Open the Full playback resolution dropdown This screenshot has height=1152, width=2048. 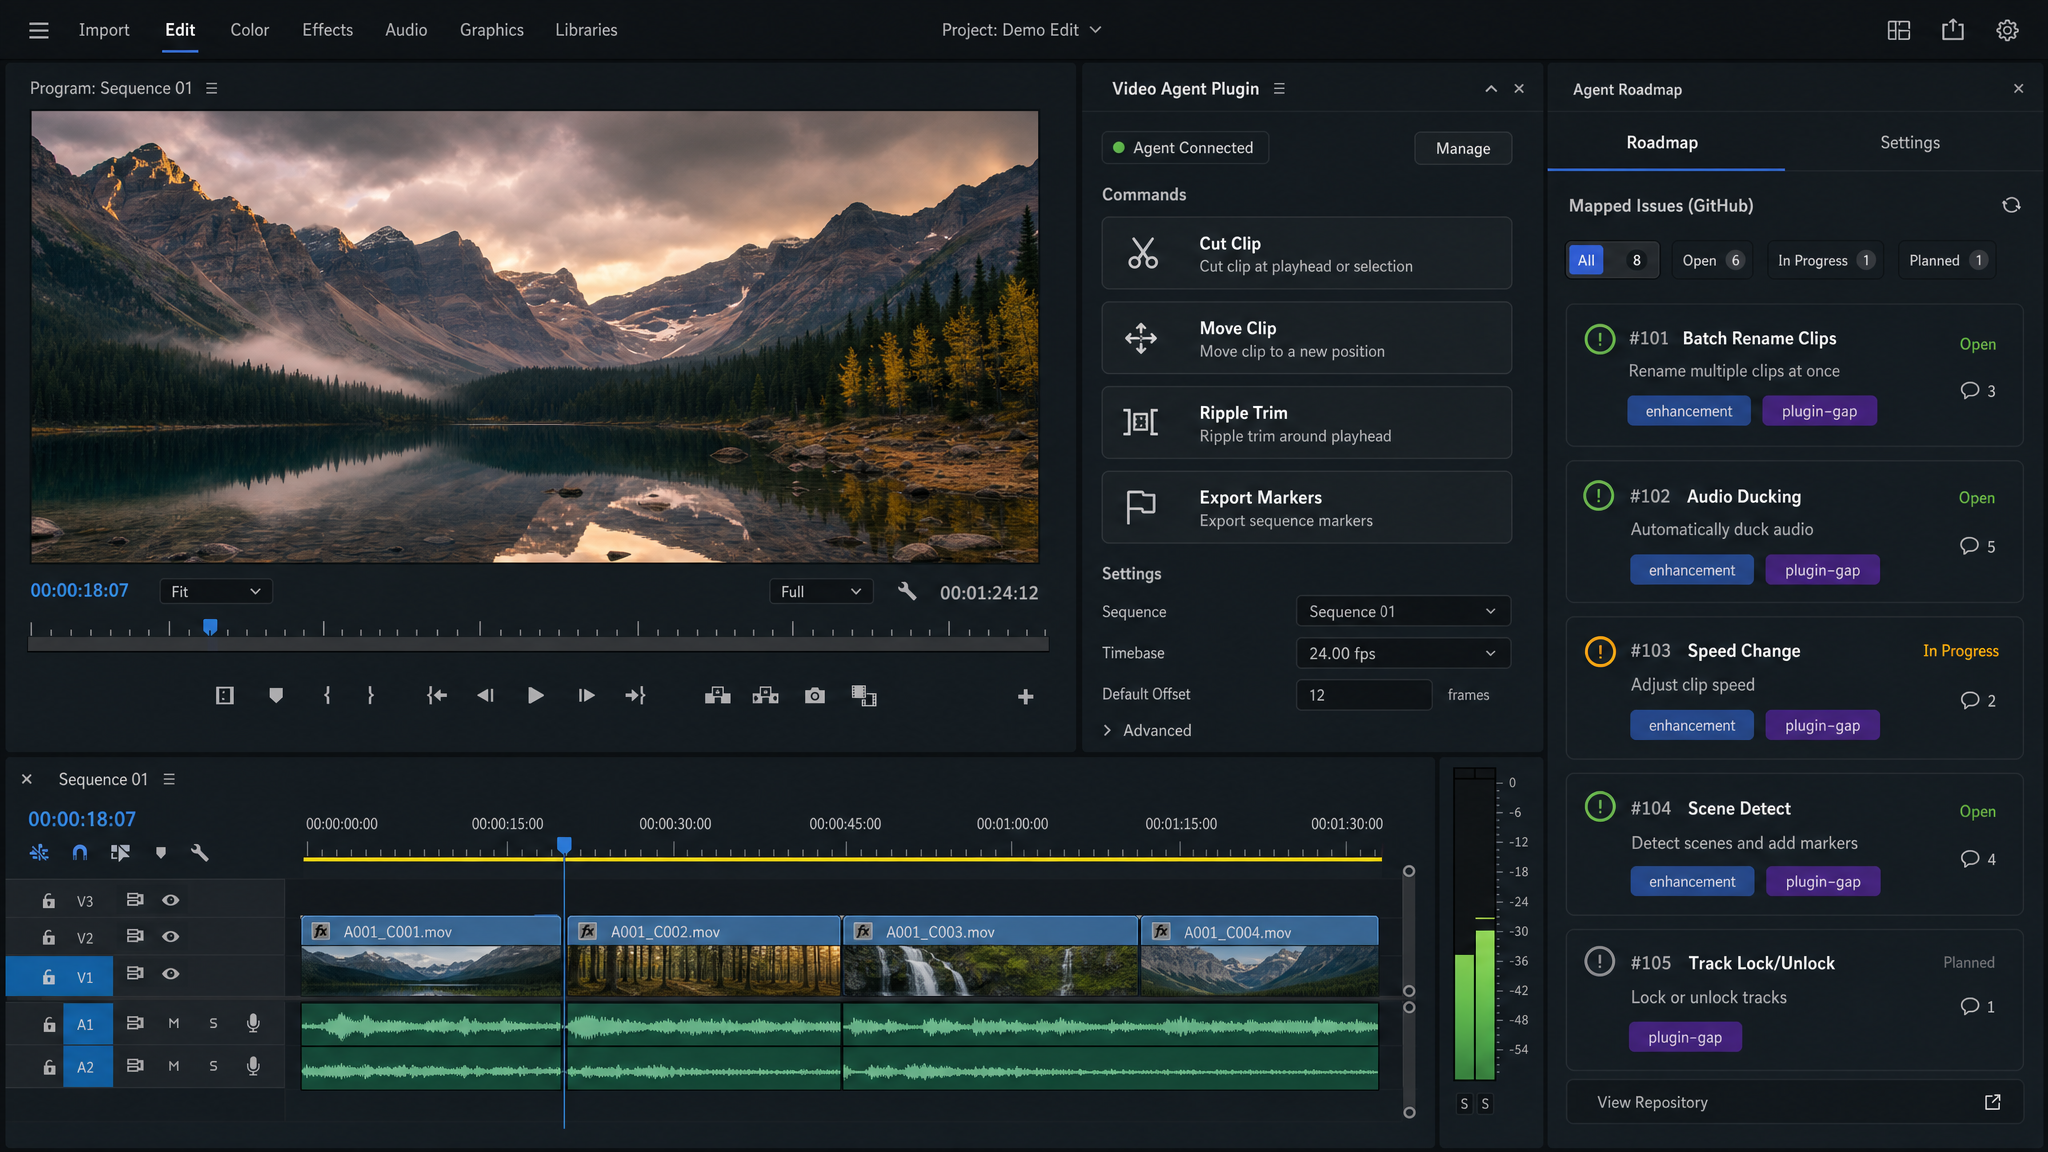pos(821,591)
